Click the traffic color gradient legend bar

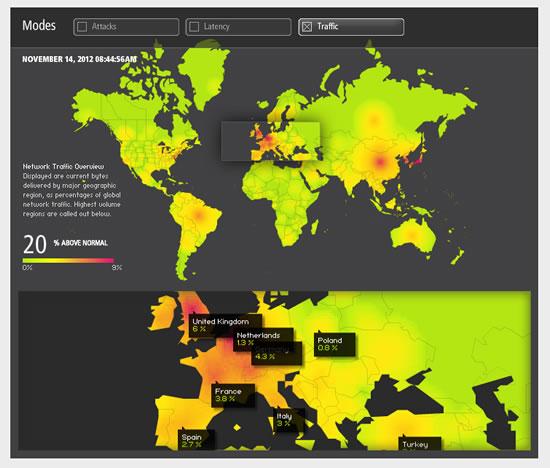tap(68, 261)
